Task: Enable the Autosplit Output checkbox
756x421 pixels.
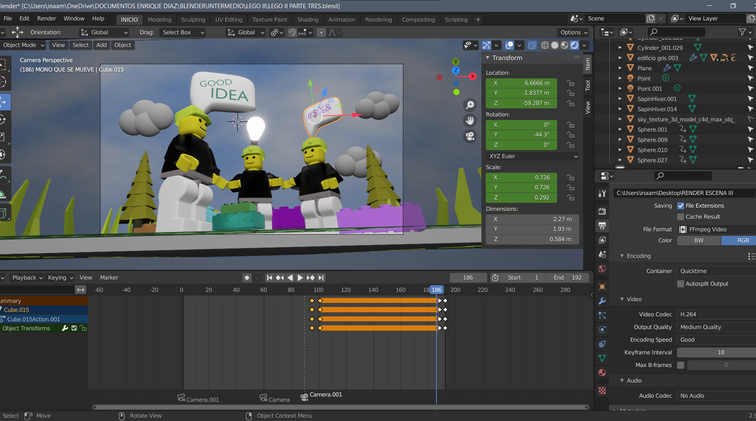Action: coord(681,284)
